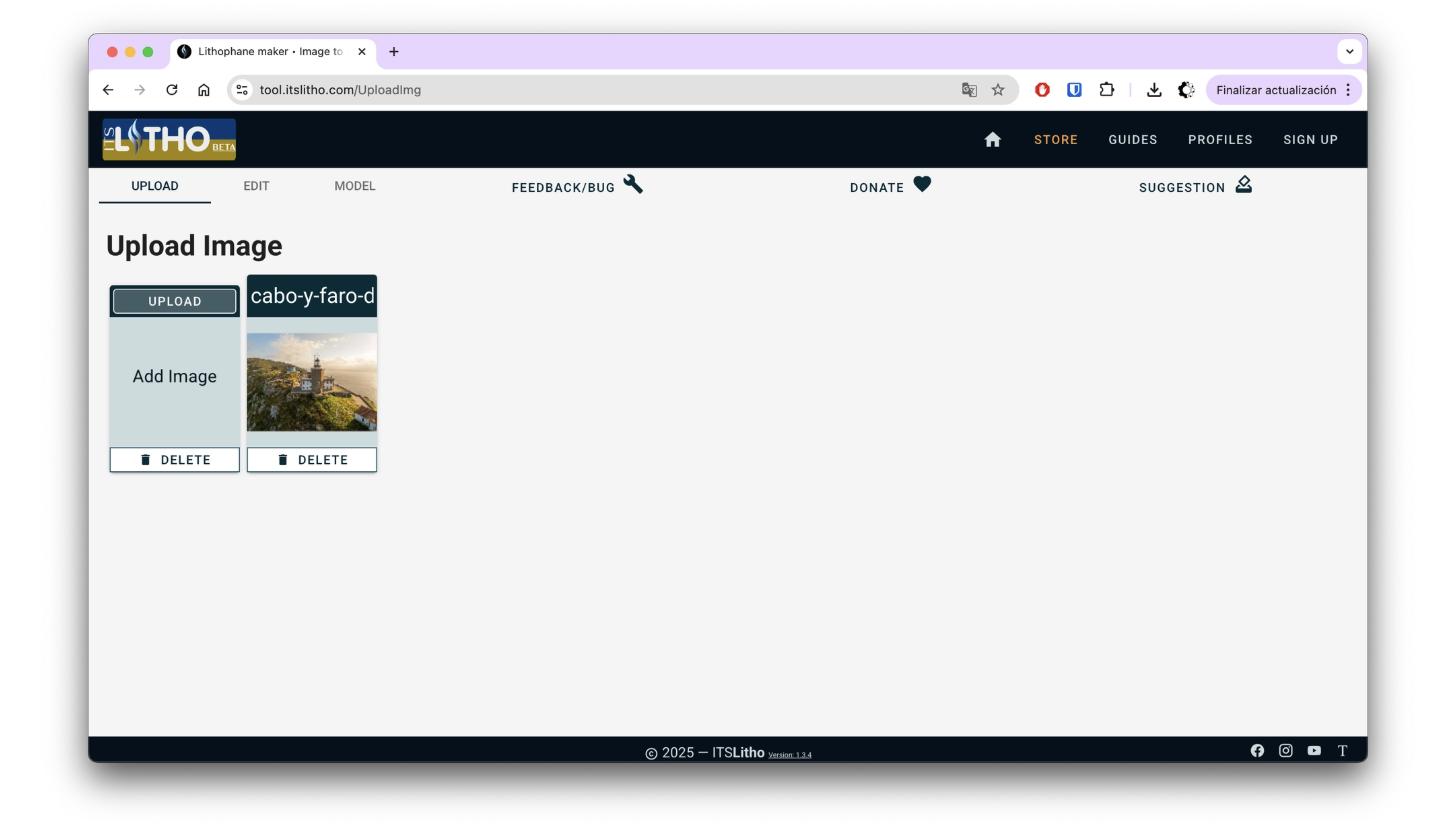Bookmark the page with star icon
This screenshot has width=1456, height=828.
(998, 90)
